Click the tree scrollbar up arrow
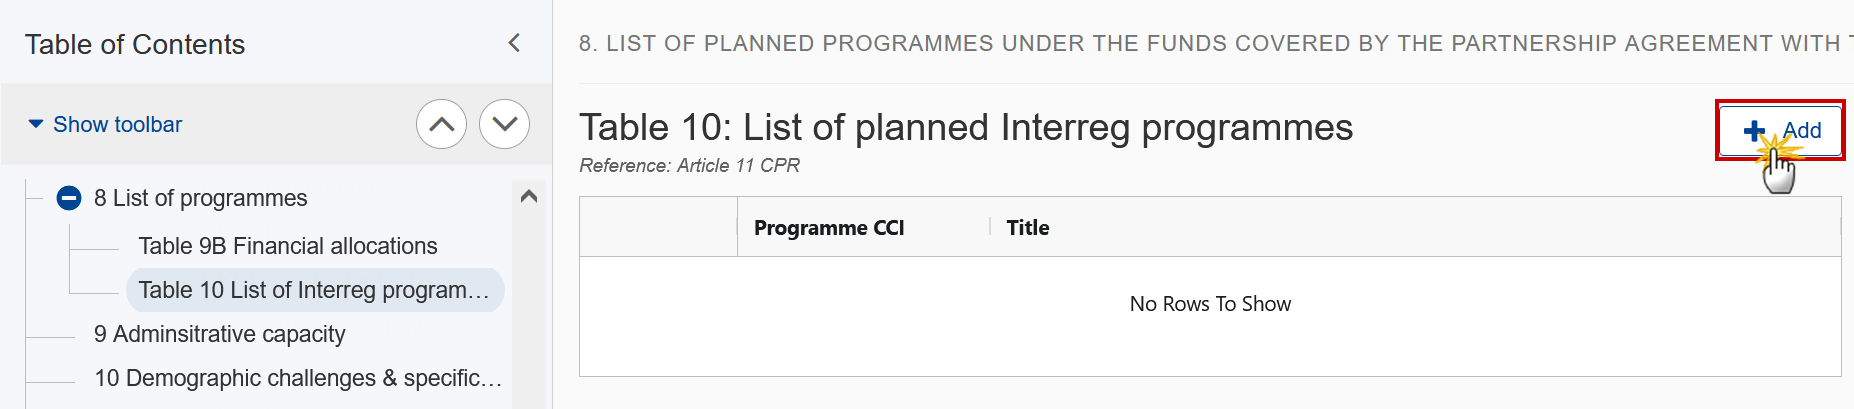 click(529, 197)
